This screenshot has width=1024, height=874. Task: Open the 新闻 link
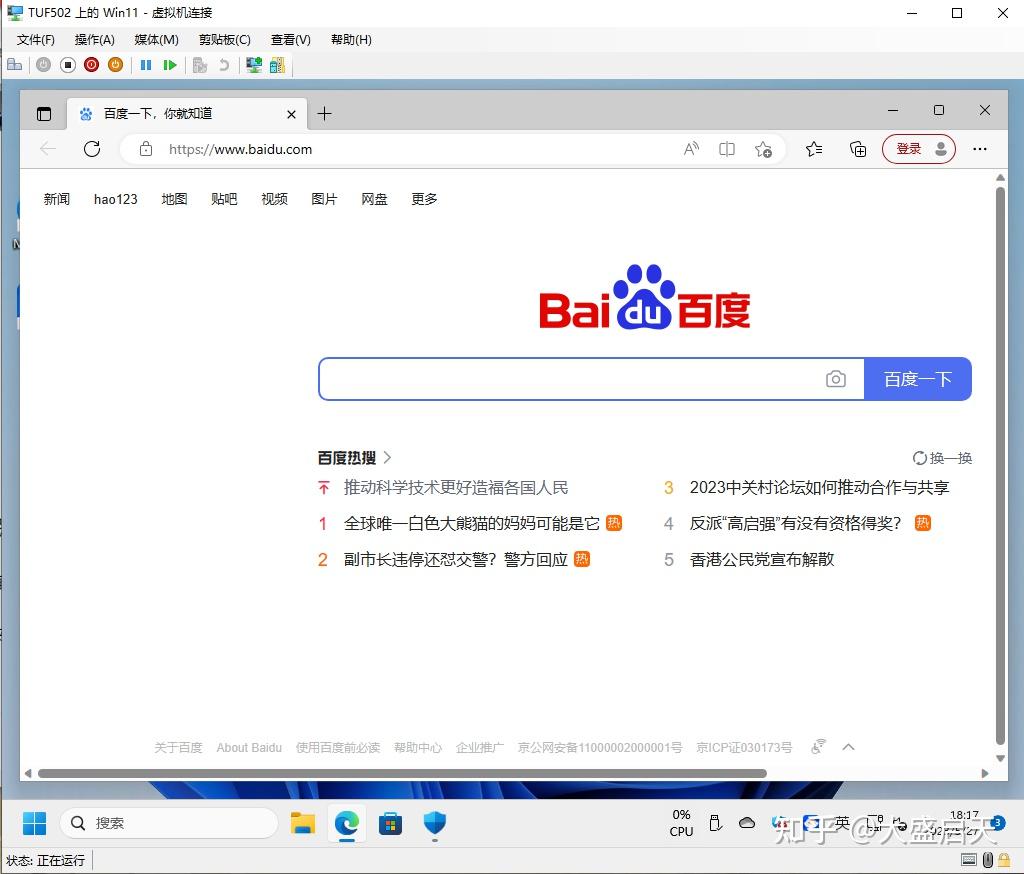(57, 199)
